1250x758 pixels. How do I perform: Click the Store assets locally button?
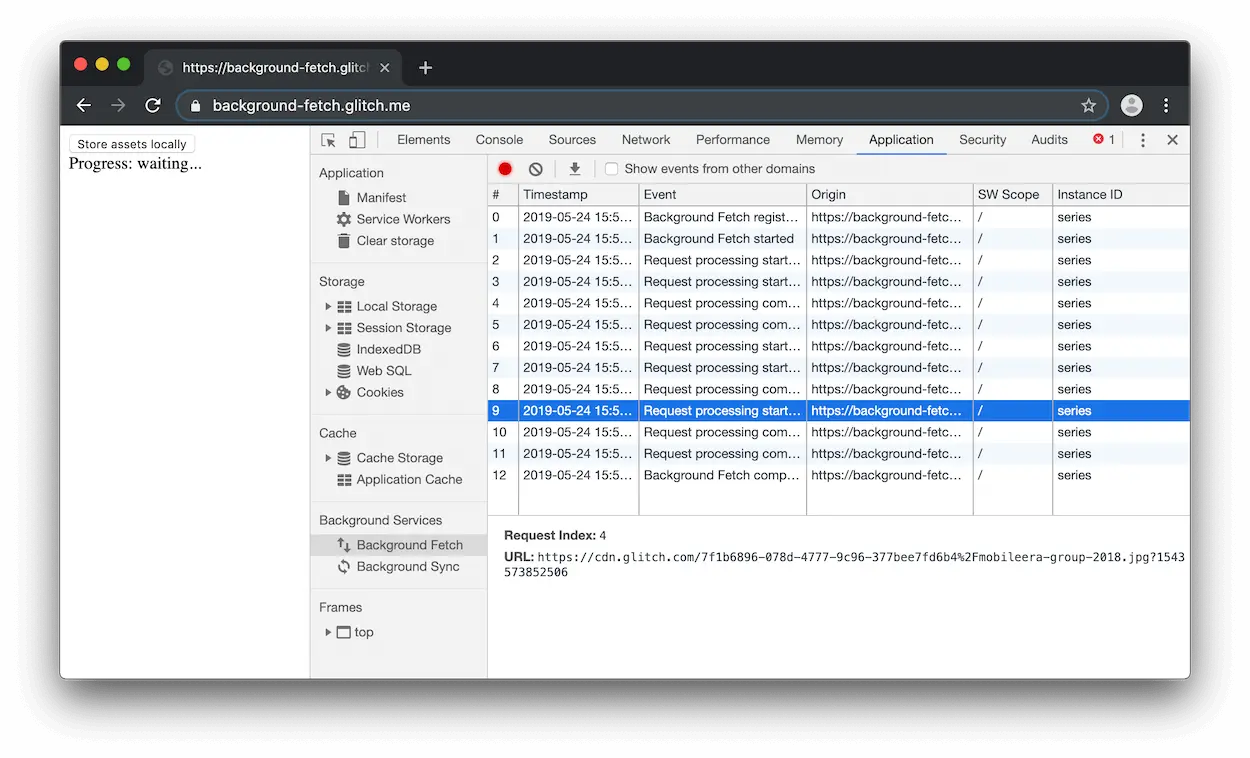tap(132, 144)
